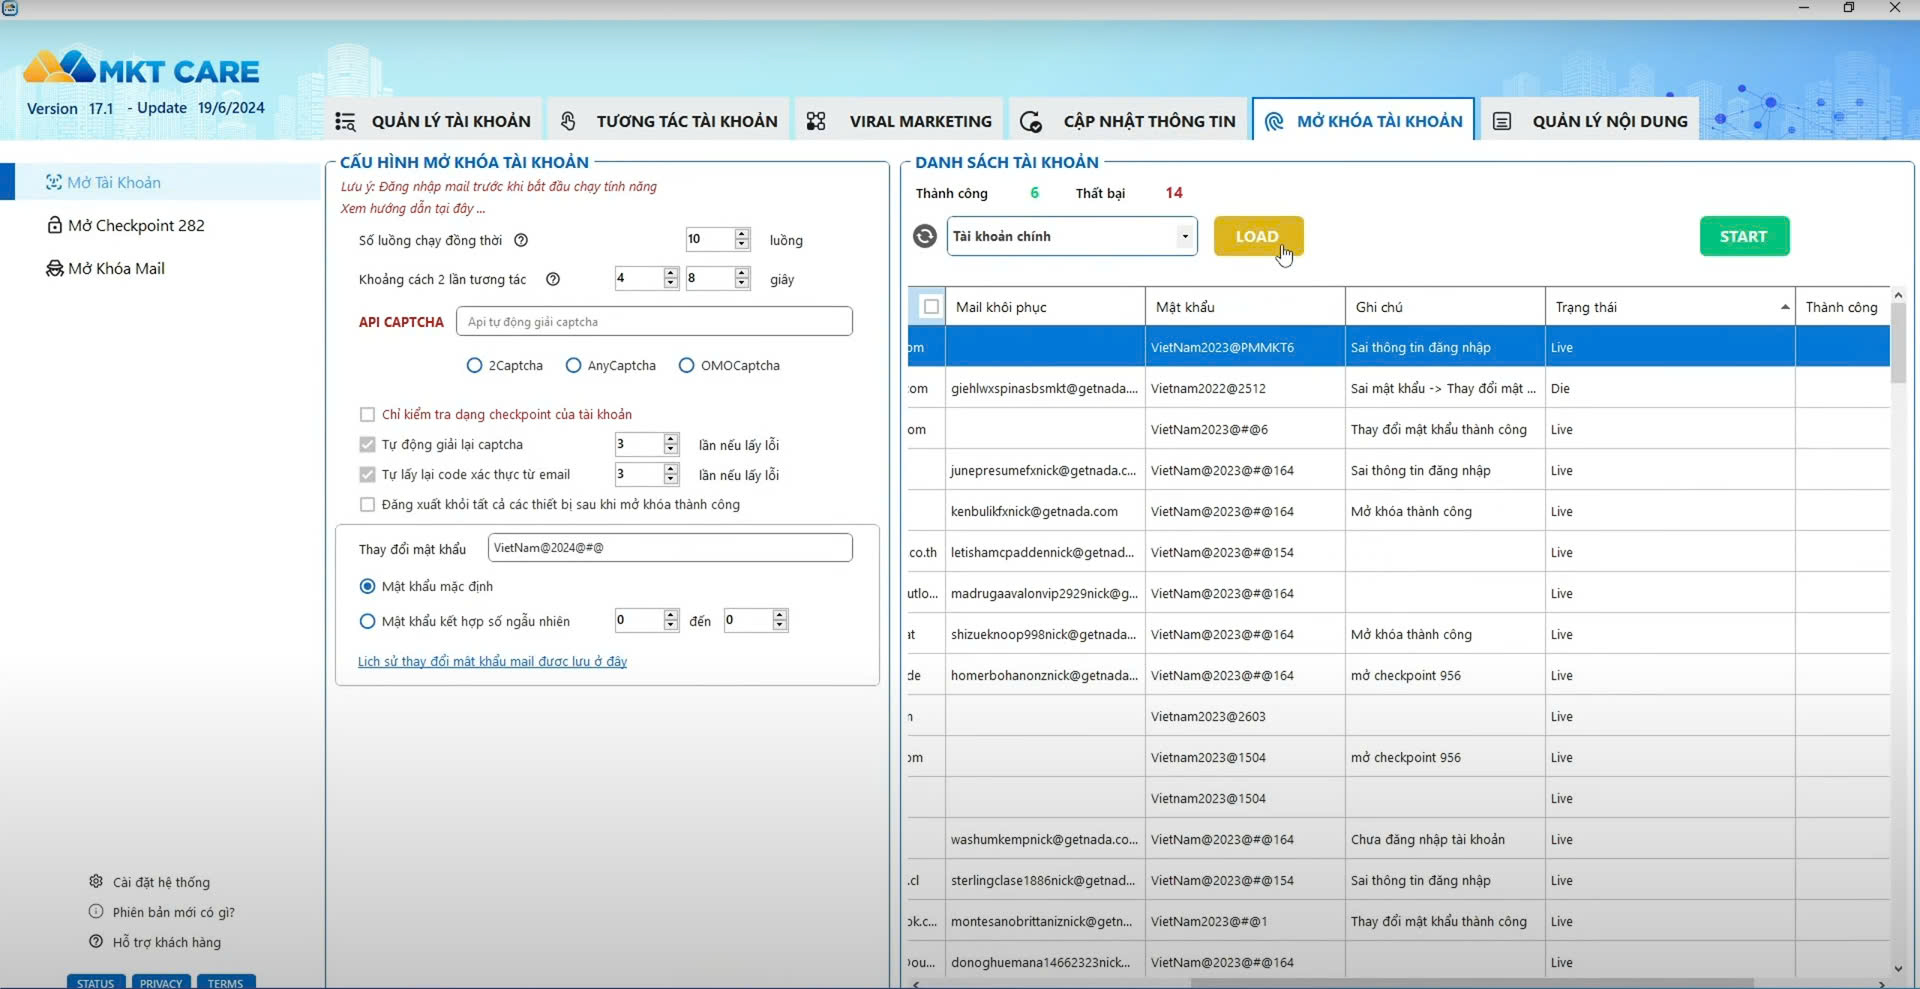1920x989 pixels.
Task: Open Xem hướng dẫn tại đây link
Action: (x=412, y=208)
